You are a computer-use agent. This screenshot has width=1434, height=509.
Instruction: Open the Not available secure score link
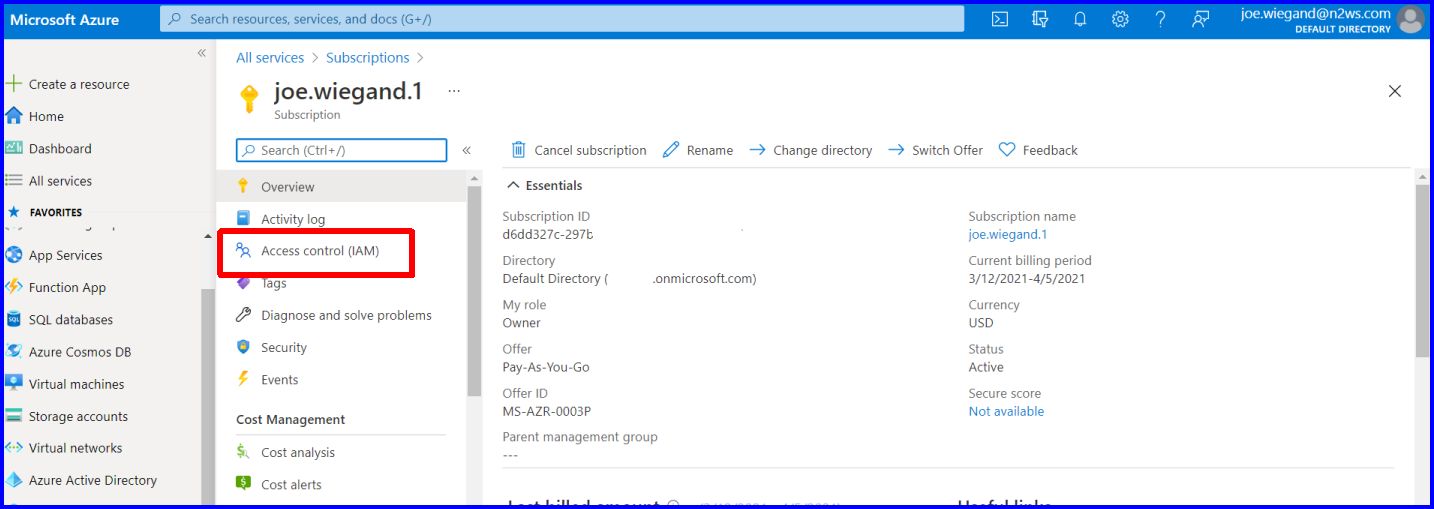(x=1006, y=411)
